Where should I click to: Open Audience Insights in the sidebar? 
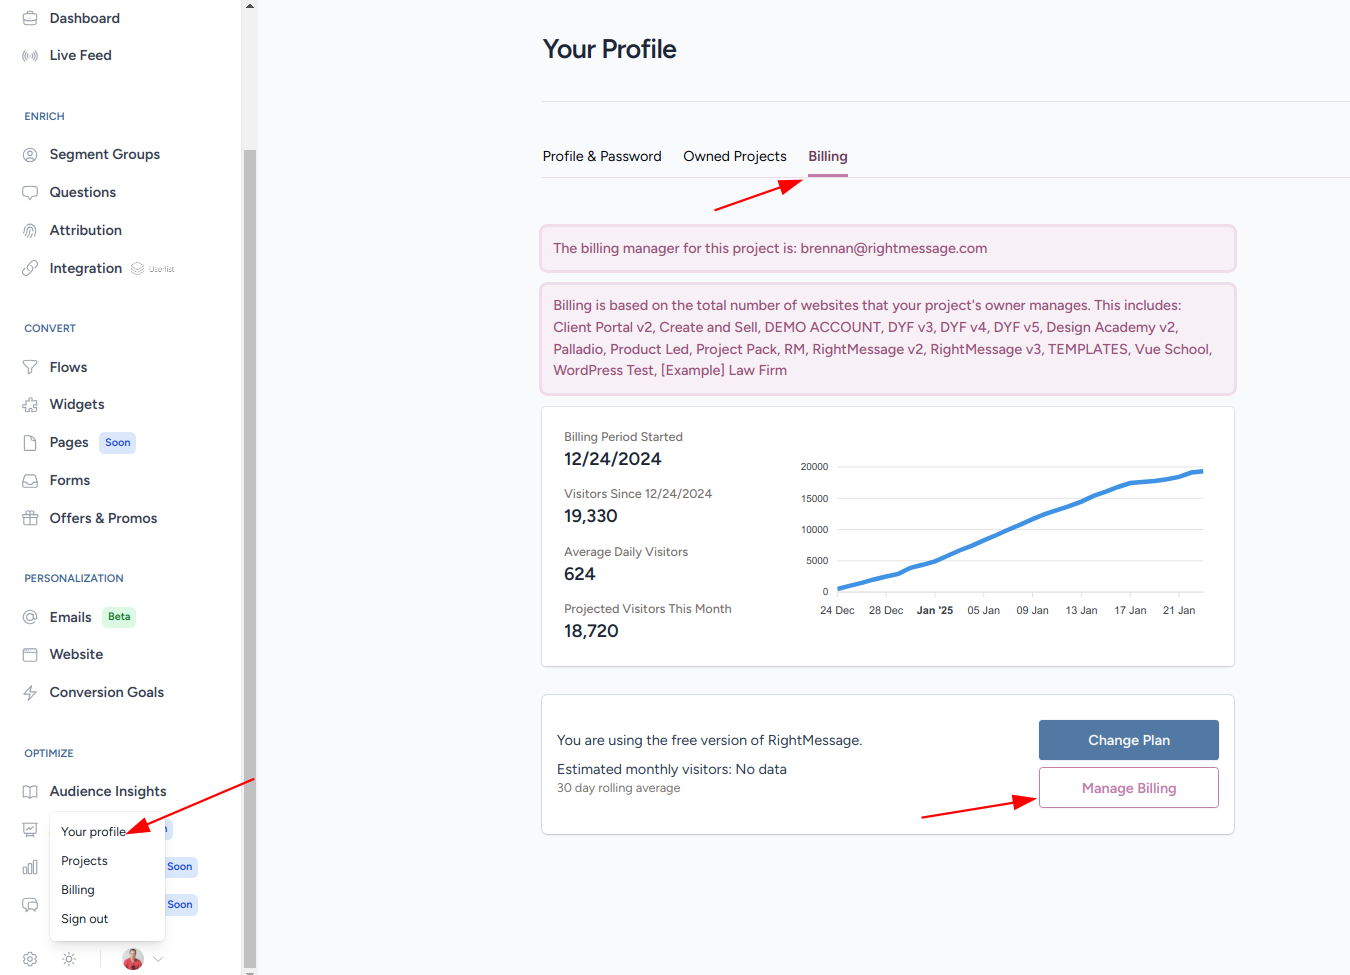(108, 792)
